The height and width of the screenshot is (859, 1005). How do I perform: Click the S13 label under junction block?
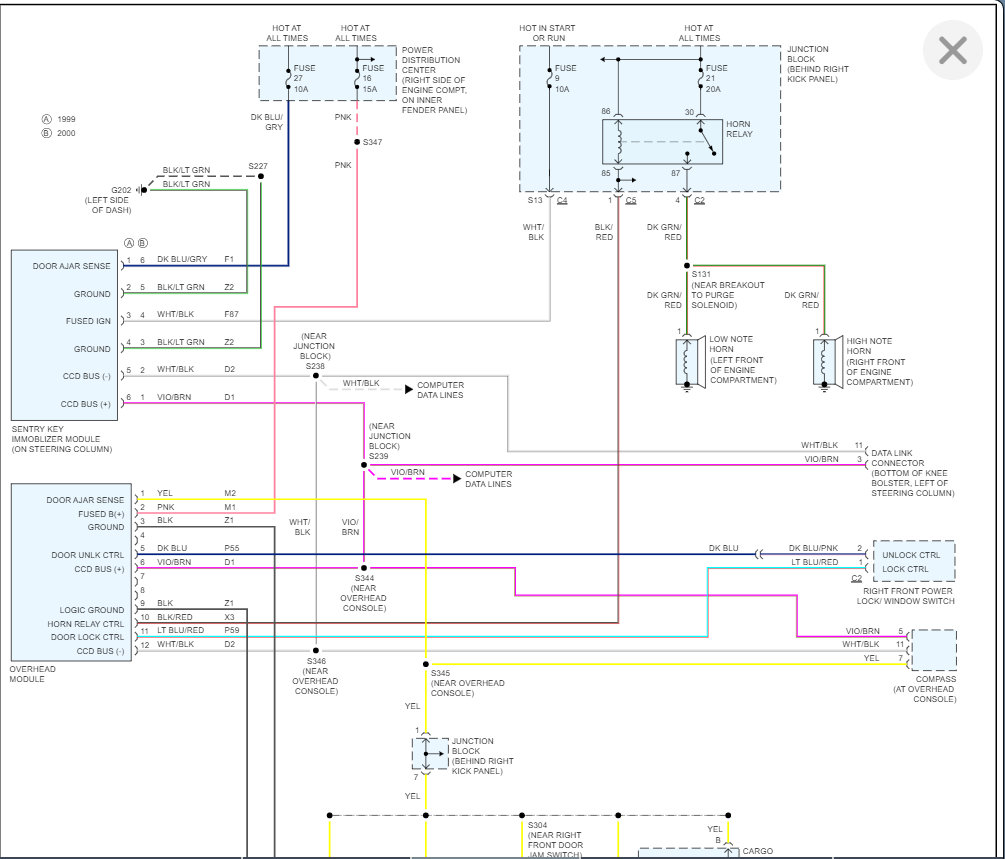point(535,200)
